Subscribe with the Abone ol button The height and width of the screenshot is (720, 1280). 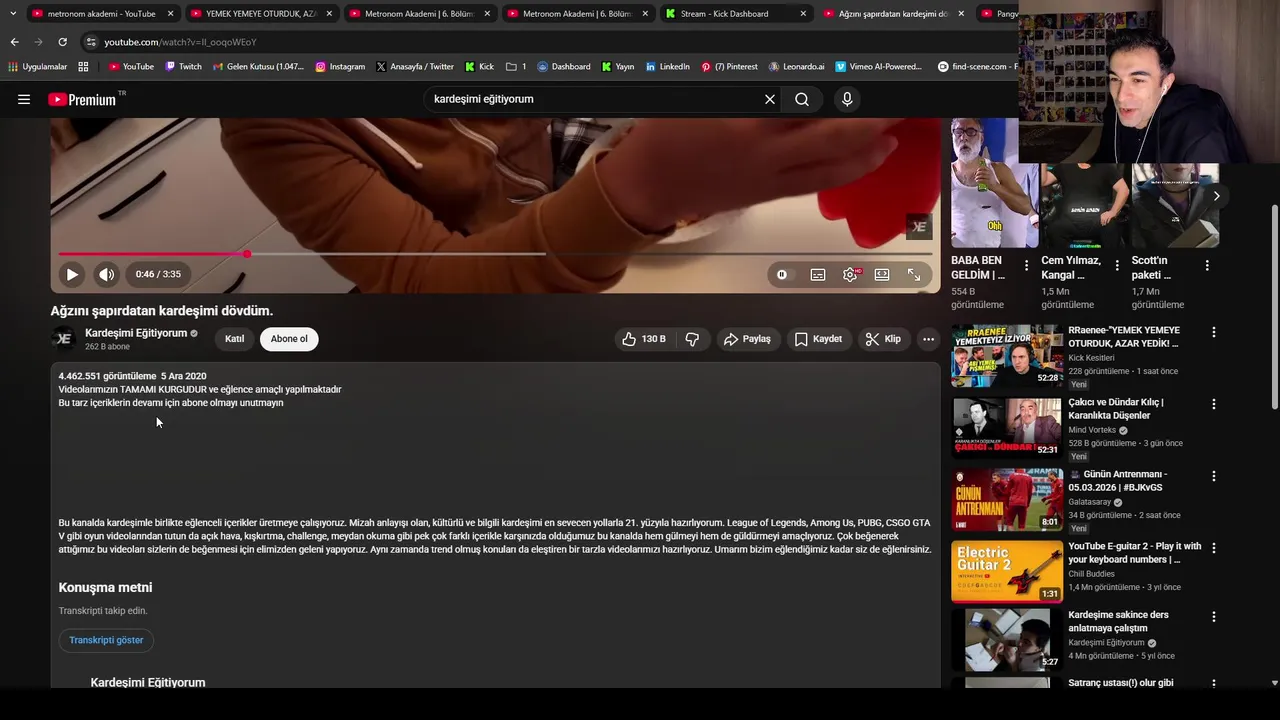(289, 339)
